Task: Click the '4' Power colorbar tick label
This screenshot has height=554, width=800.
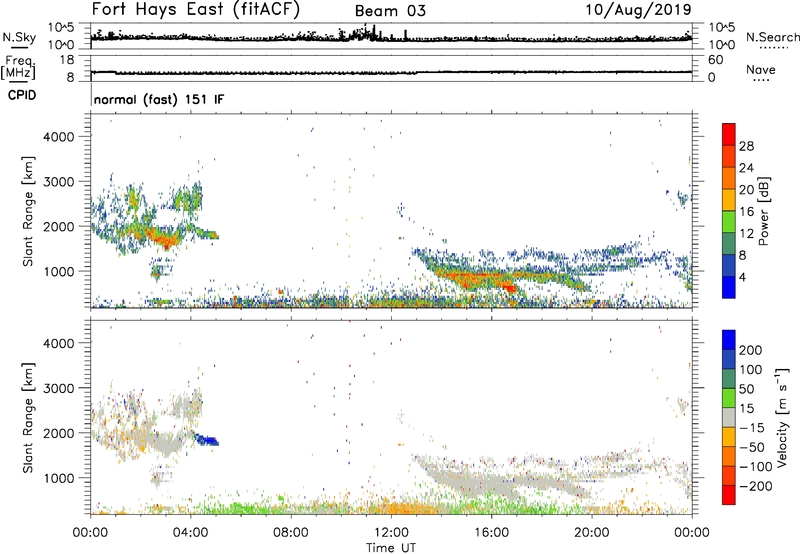Action: coord(742,278)
